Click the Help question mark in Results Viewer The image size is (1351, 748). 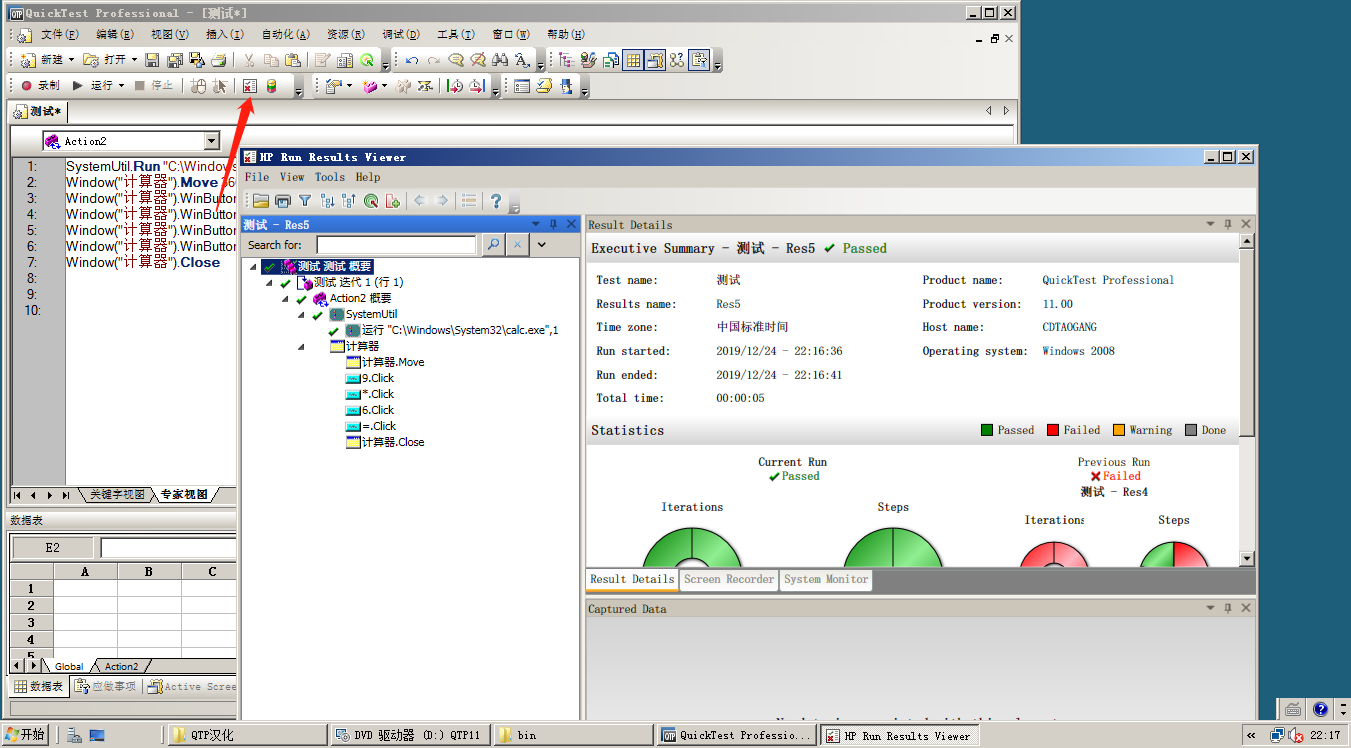[x=495, y=201]
